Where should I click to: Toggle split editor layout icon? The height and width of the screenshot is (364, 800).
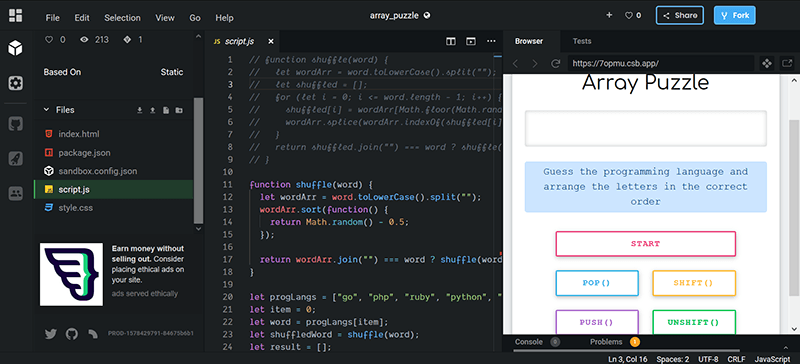[451, 41]
